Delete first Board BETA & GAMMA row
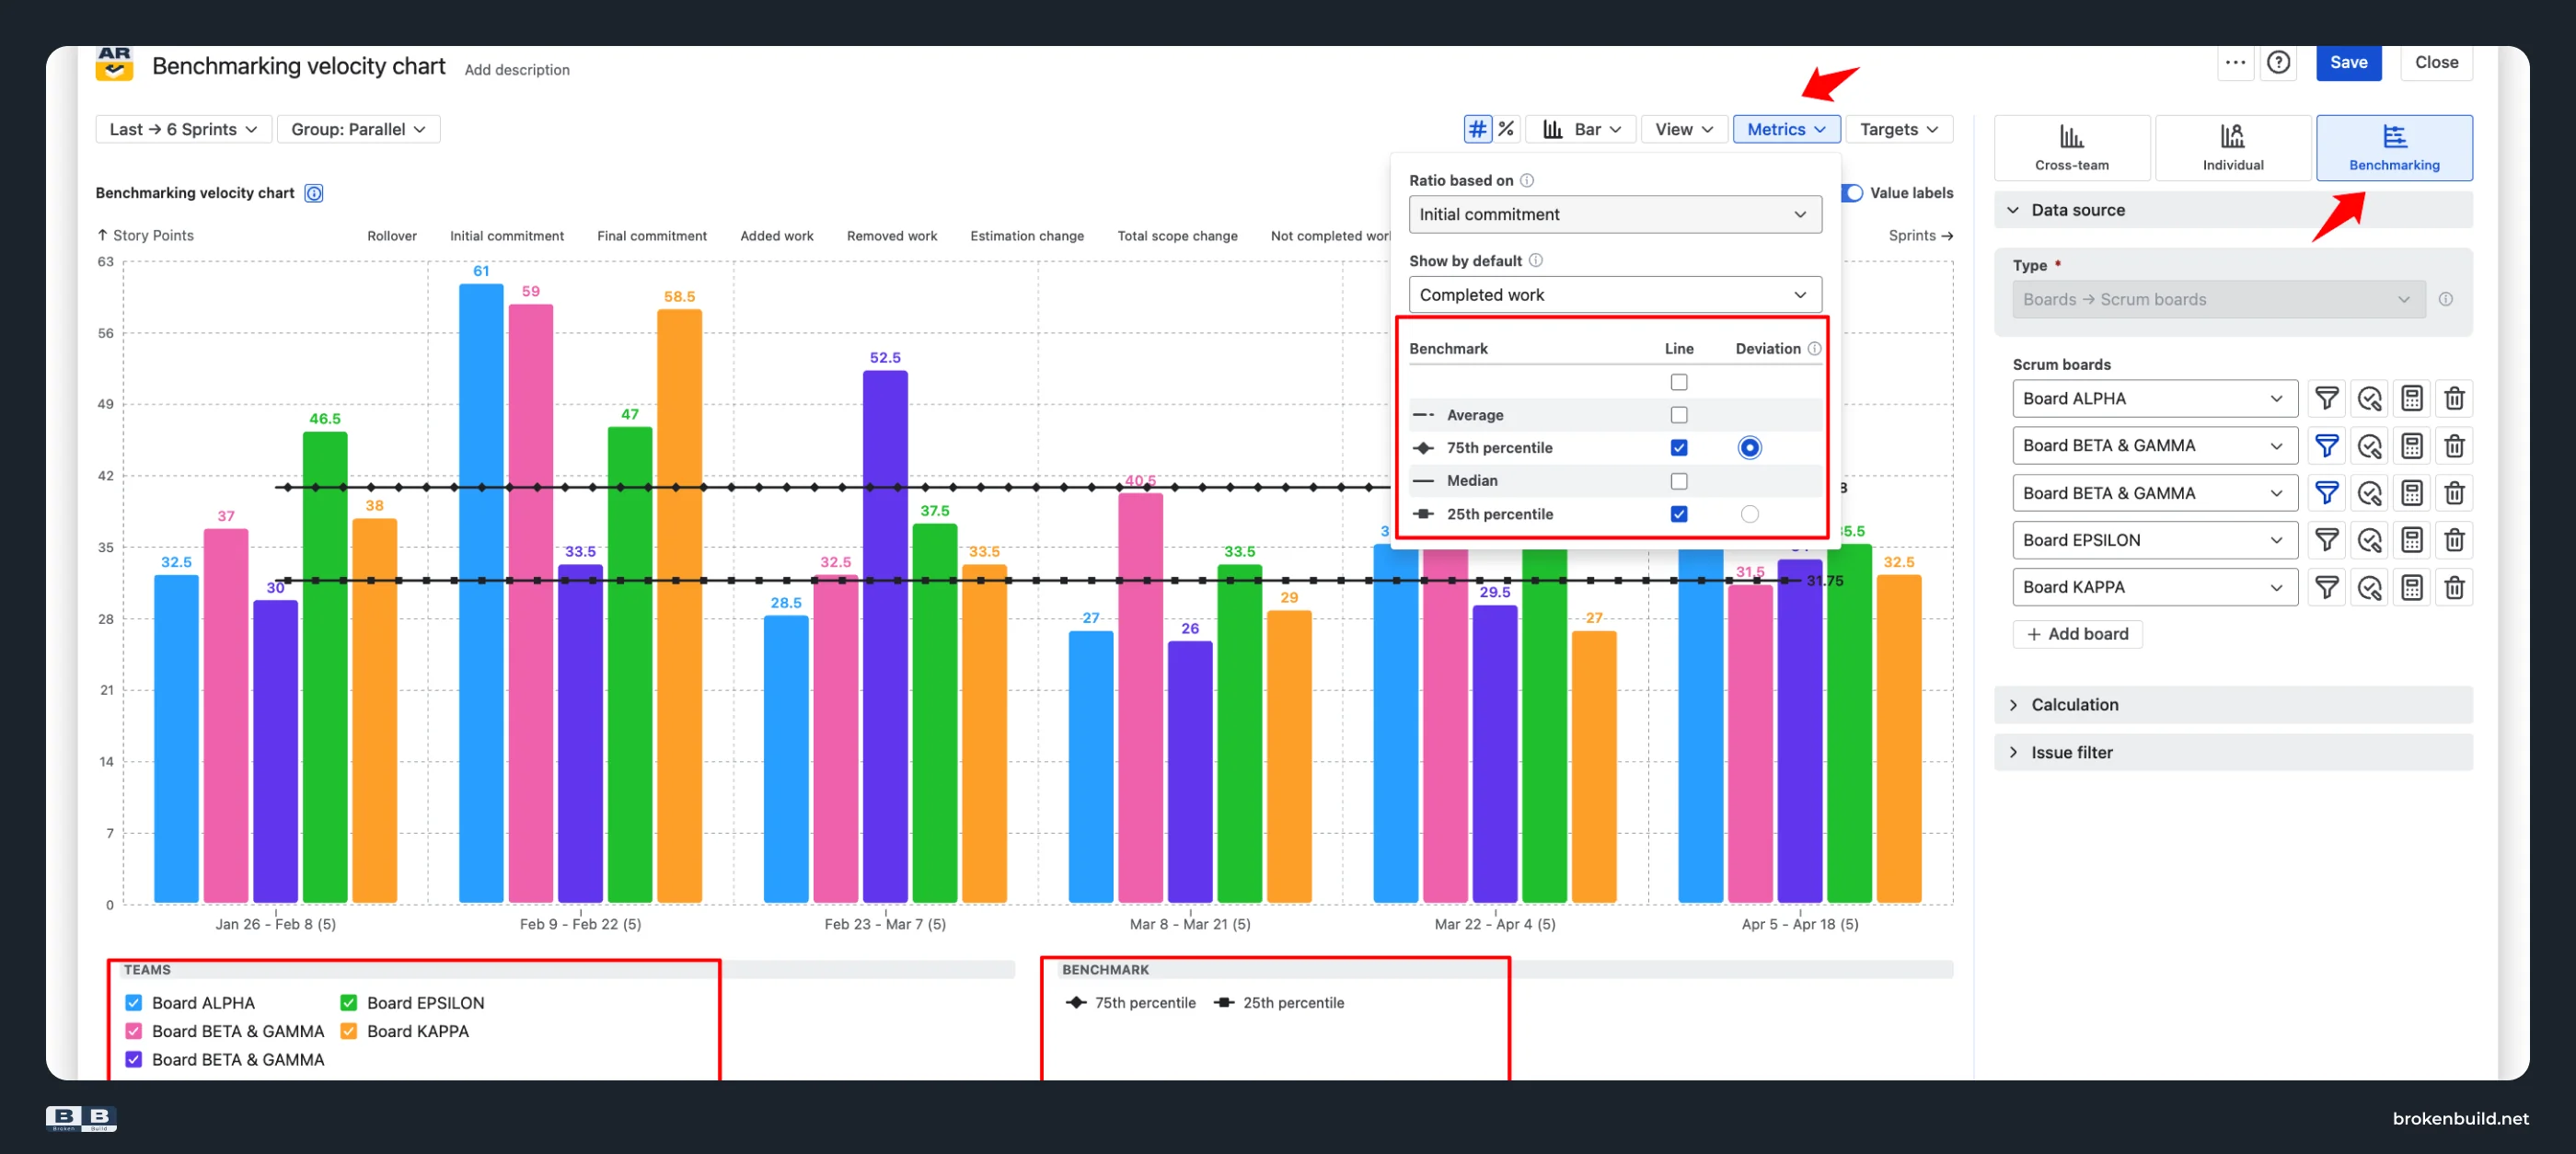This screenshot has height=1154, width=2576. pyautogui.click(x=2454, y=446)
